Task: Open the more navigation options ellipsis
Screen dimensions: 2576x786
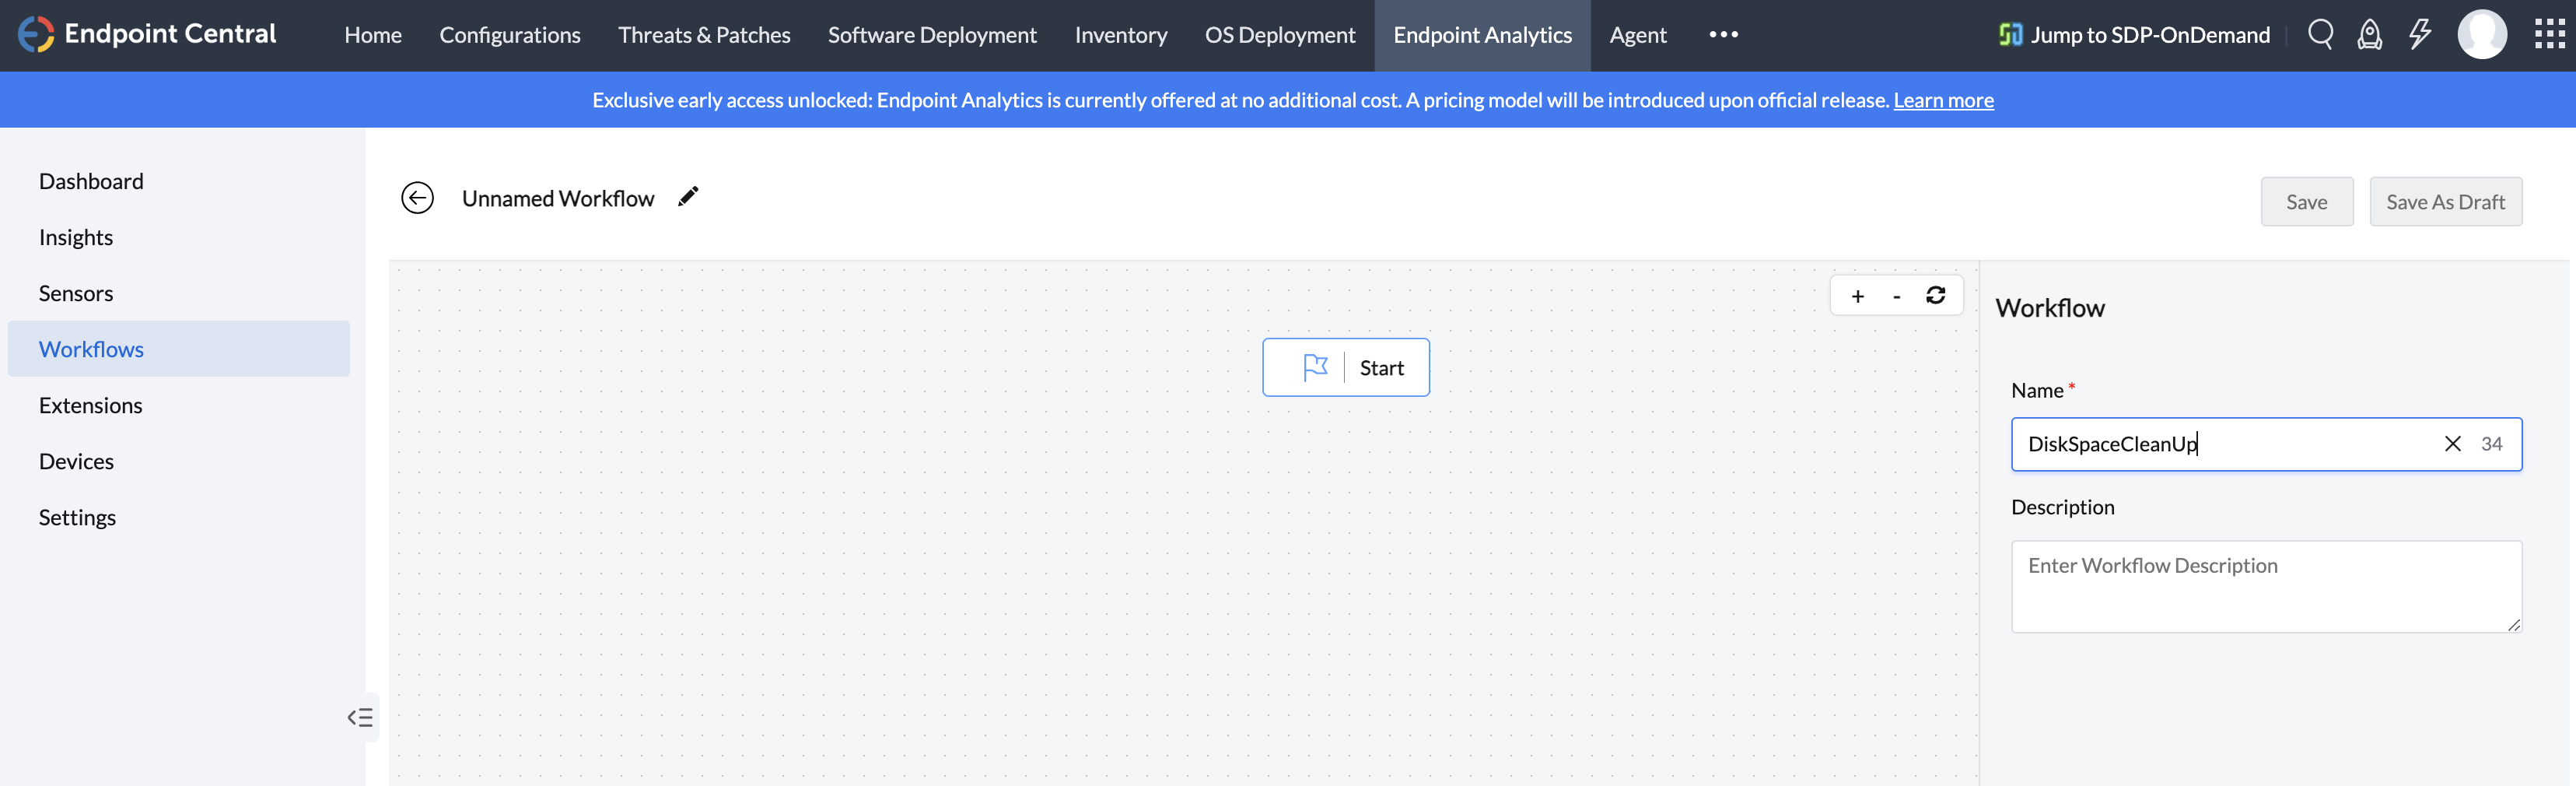Action: (x=1723, y=35)
